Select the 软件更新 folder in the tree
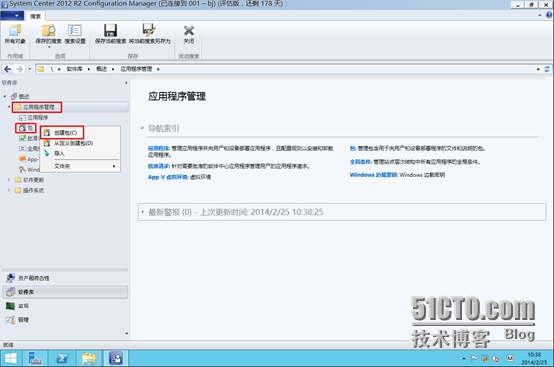The height and width of the screenshot is (367, 554). (29, 180)
